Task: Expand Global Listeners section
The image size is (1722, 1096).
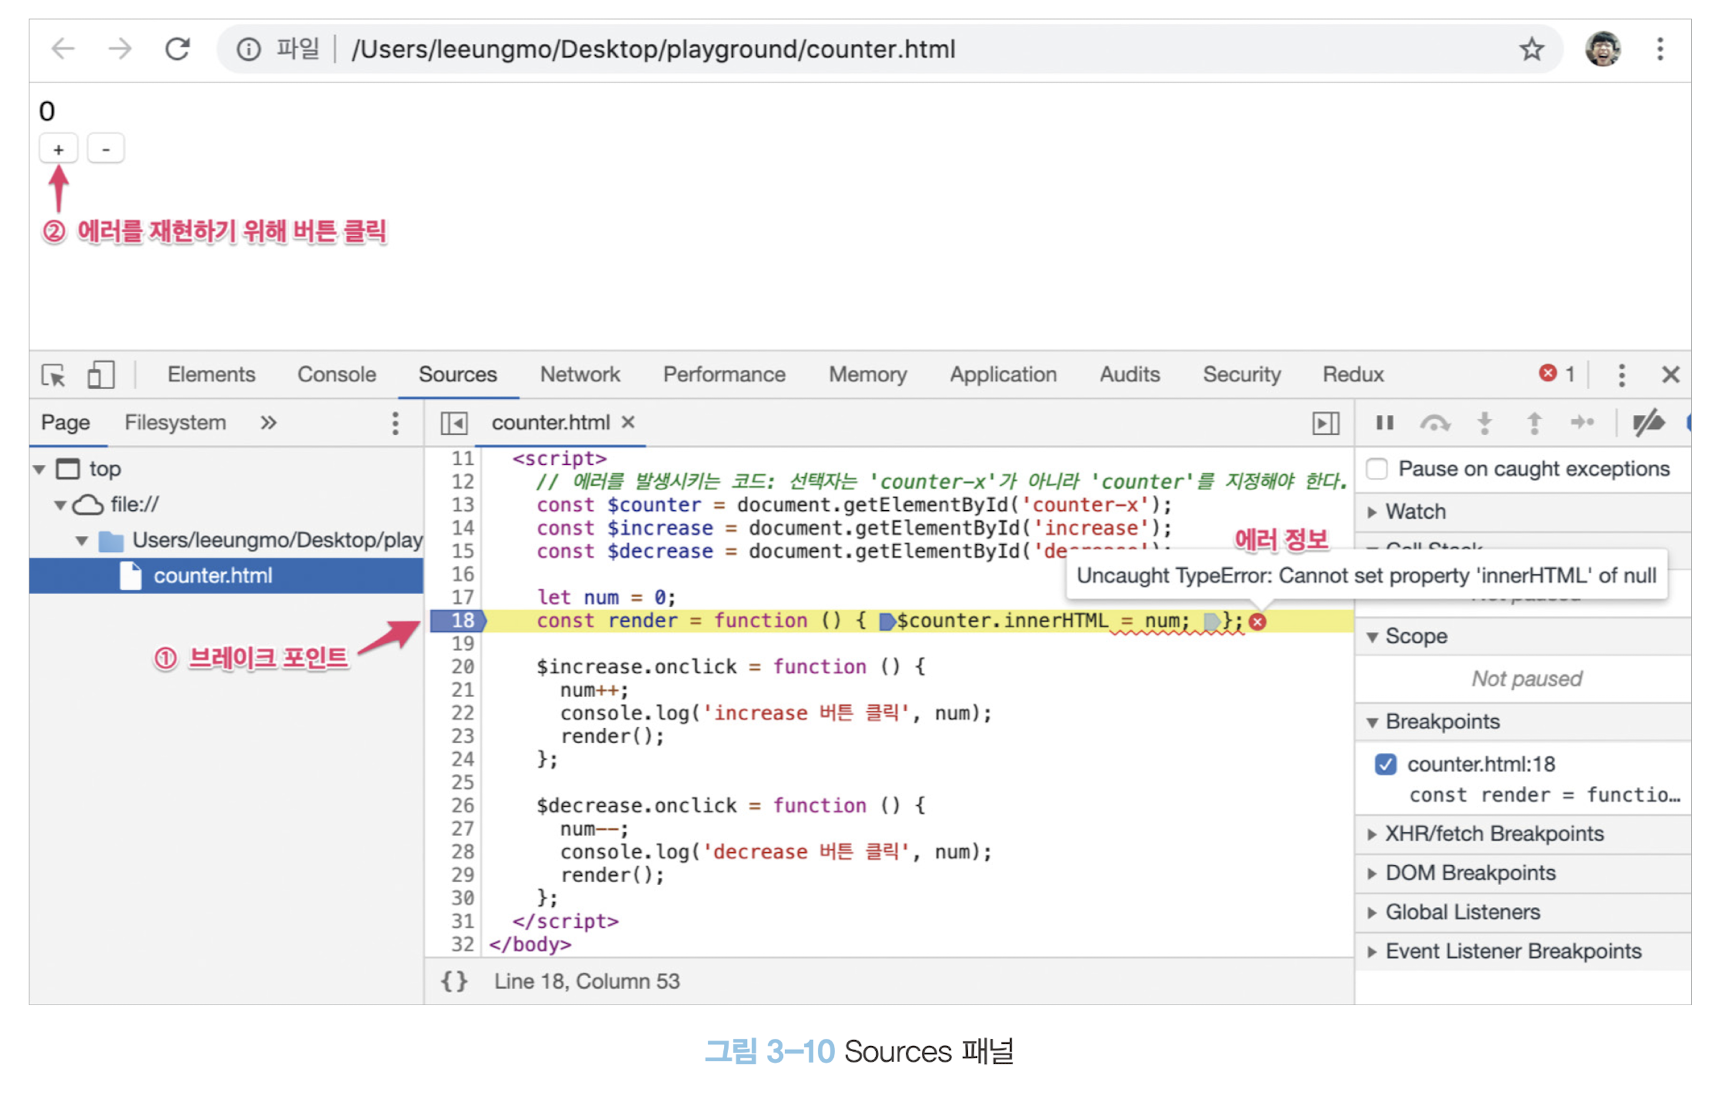Action: pyautogui.click(x=1372, y=912)
